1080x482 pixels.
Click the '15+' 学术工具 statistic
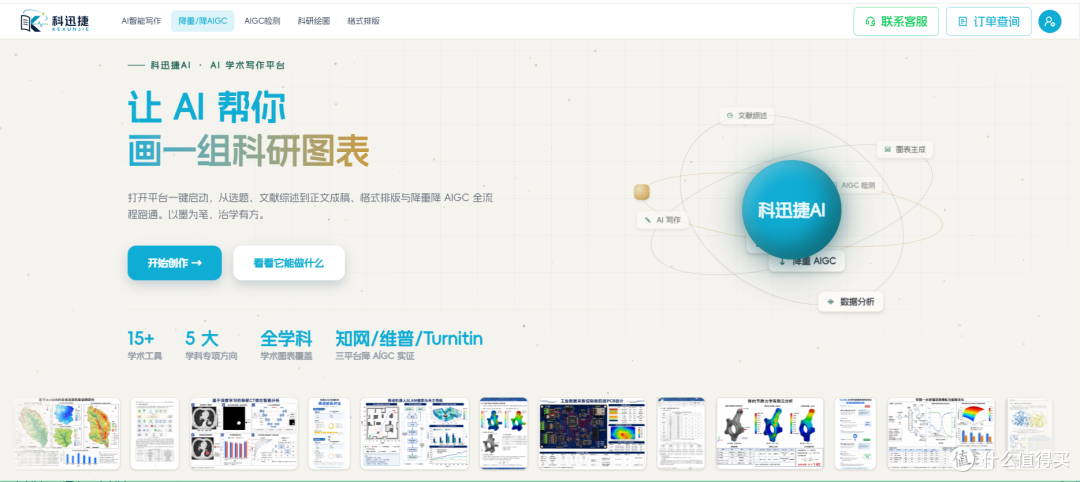tap(145, 346)
